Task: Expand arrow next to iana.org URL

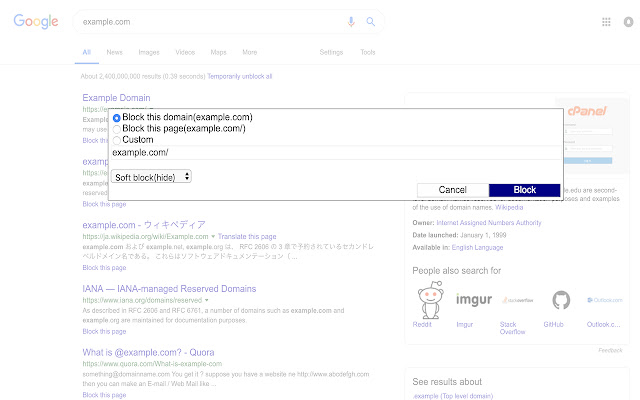Action: point(207,300)
